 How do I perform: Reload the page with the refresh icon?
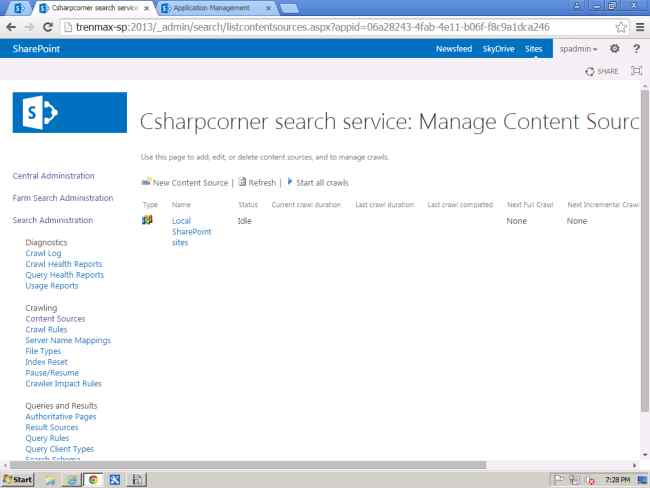pos(48,27)
